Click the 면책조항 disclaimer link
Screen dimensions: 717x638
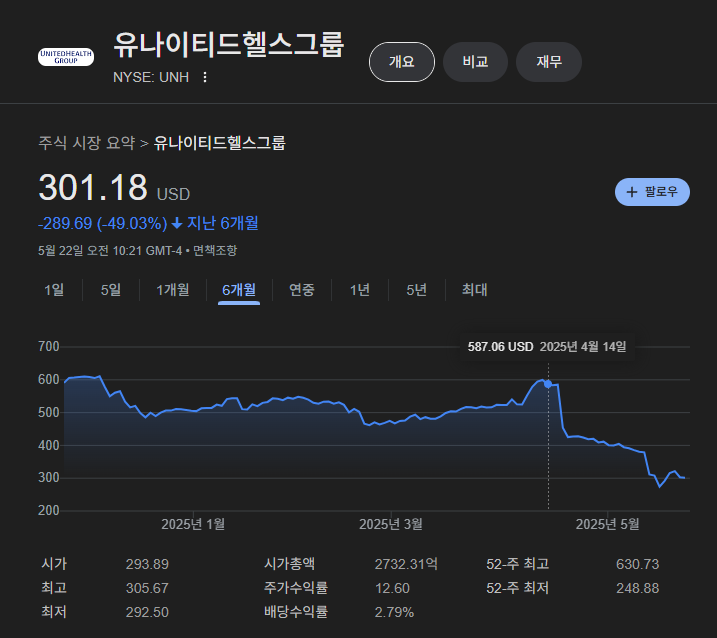point(215,251)
